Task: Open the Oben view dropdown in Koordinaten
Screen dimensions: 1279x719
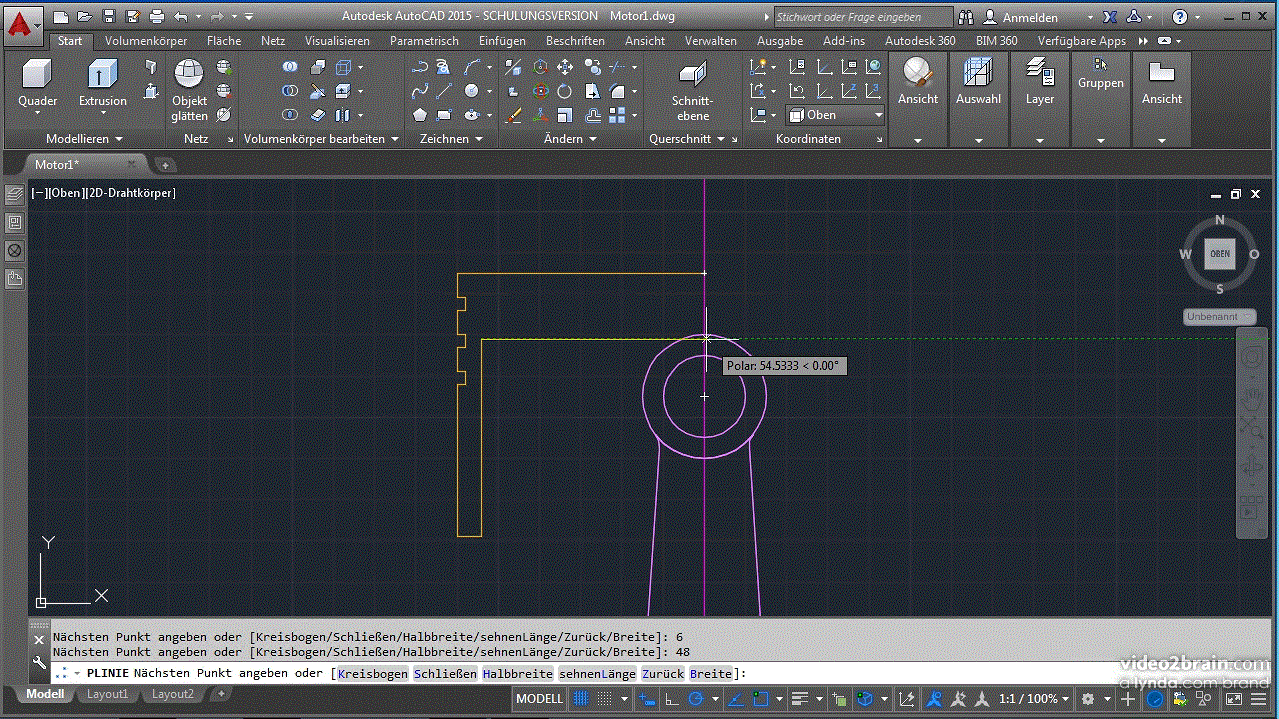Action: (x=836, y=115)
